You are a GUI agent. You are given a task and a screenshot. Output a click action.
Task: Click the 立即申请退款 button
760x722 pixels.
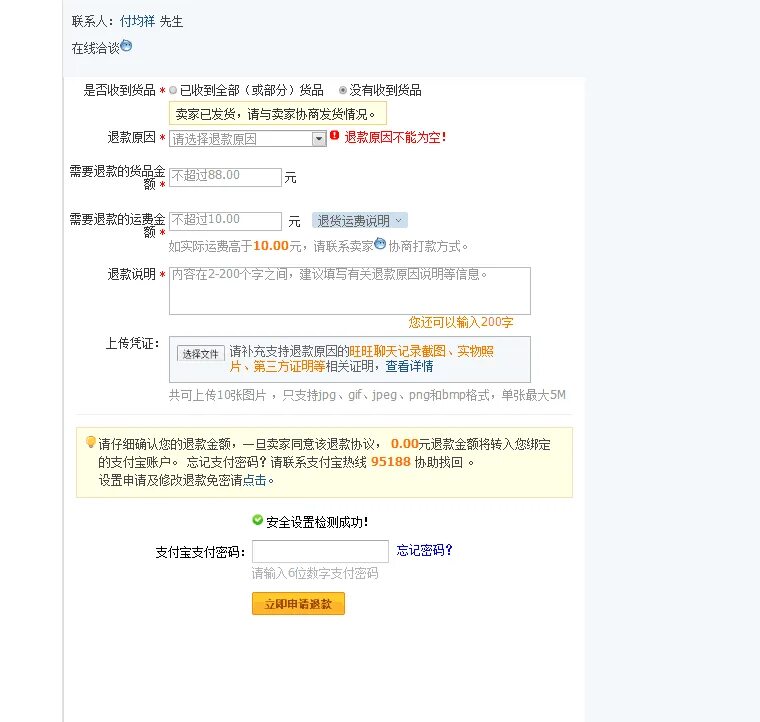[x=298, y=604]
